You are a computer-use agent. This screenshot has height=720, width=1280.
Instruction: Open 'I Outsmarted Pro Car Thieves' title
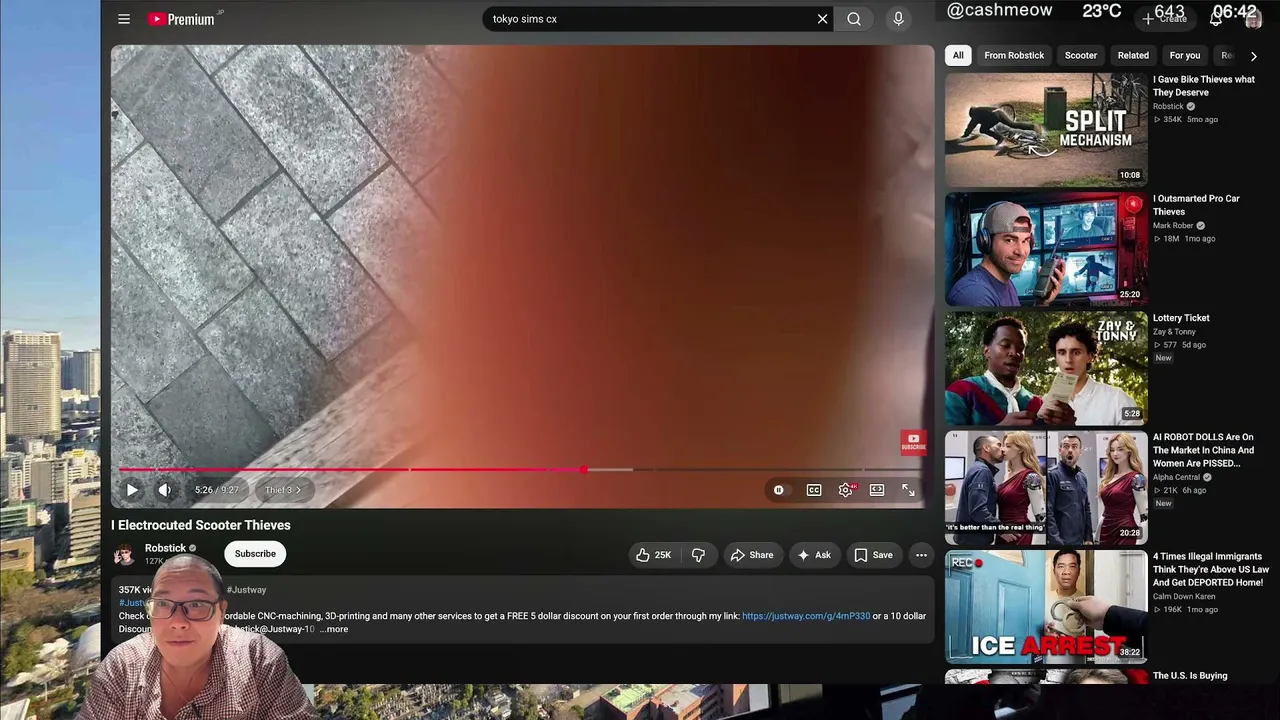point(1196,205)
